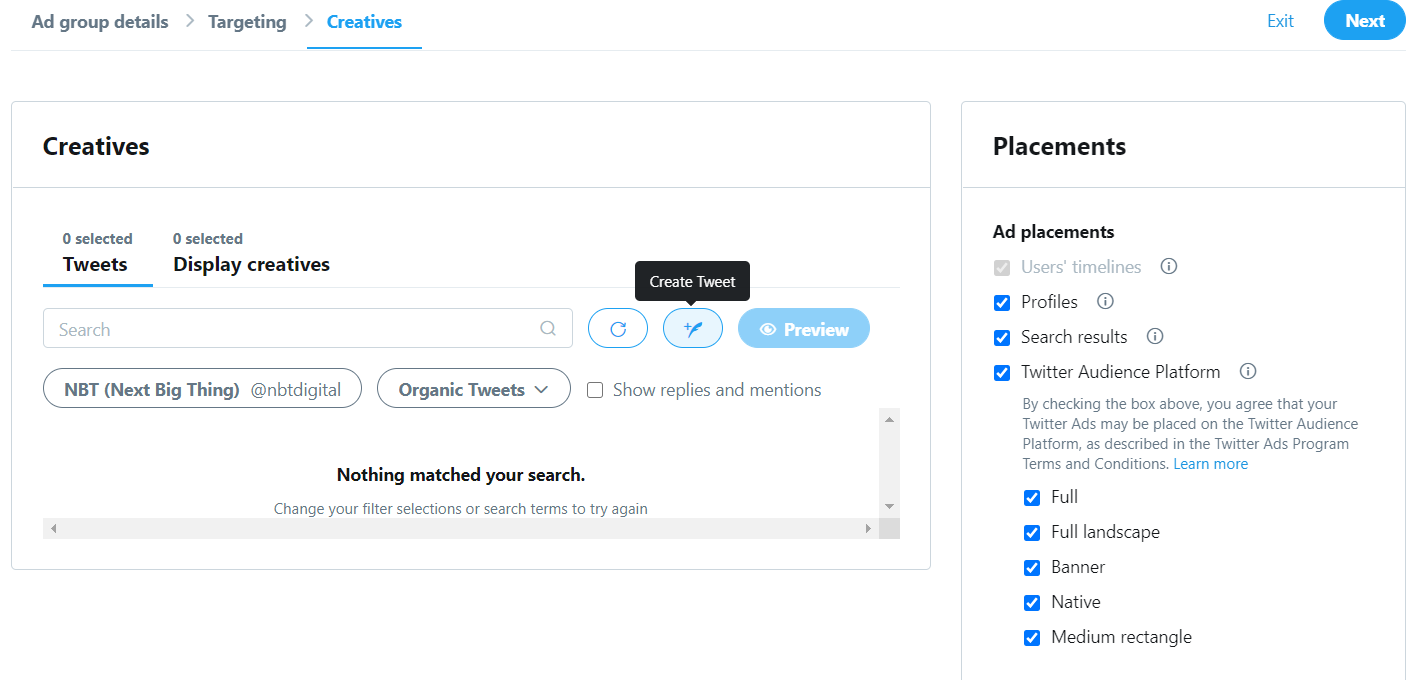This screenshot has height=680, width=1420.
Task: Open the Learn more link
Action: (1211, 464)
